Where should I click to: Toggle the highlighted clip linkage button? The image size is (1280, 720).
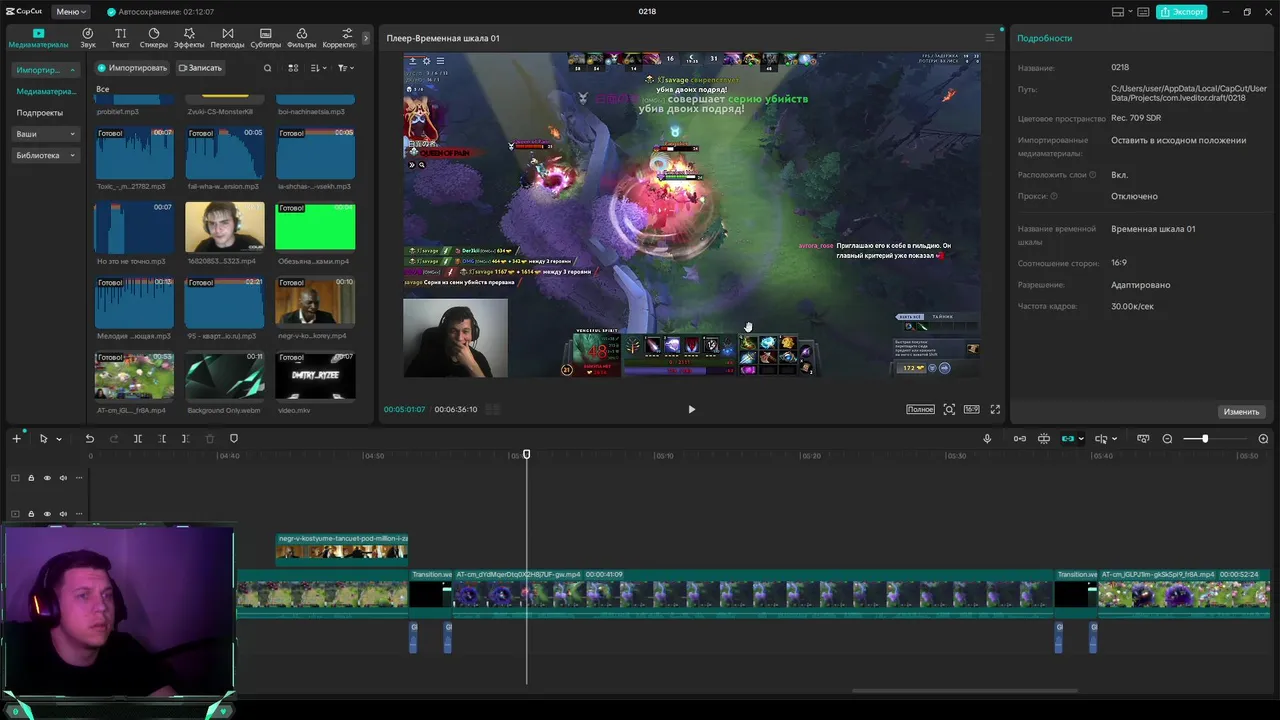(1068, 439)
